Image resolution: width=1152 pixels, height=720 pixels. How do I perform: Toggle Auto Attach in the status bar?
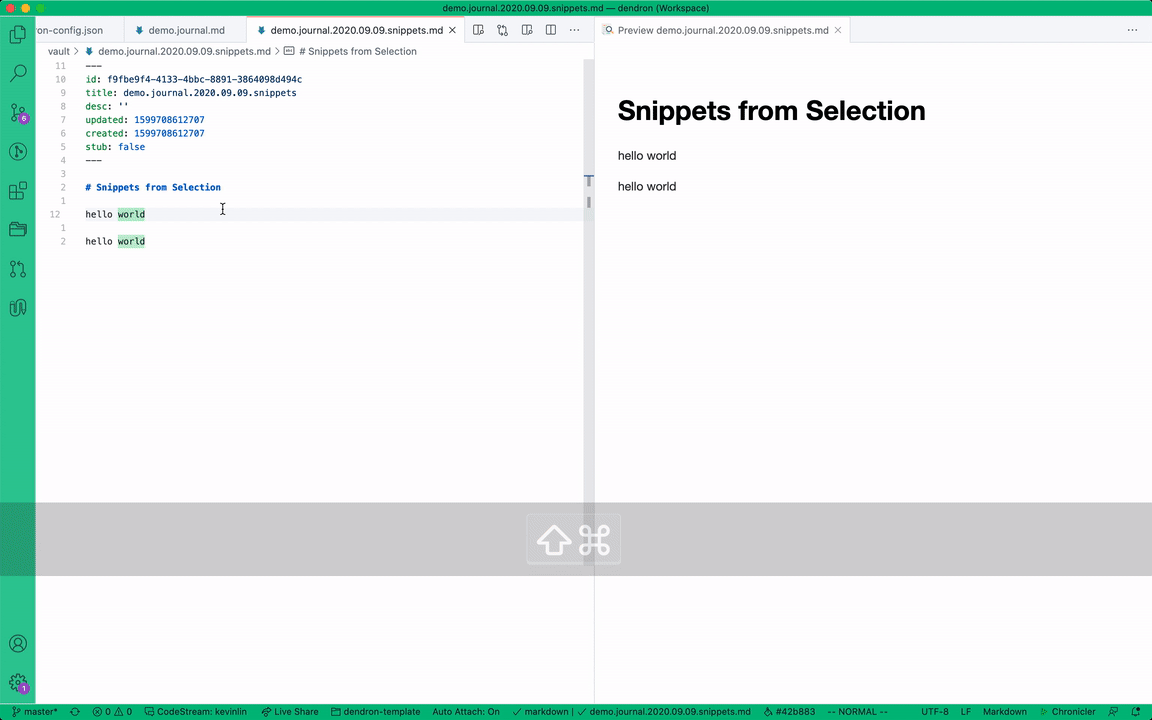pos(466,712)
